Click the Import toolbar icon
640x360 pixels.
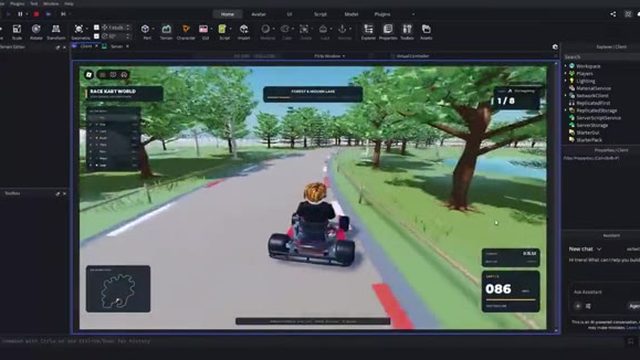[244, 32]
